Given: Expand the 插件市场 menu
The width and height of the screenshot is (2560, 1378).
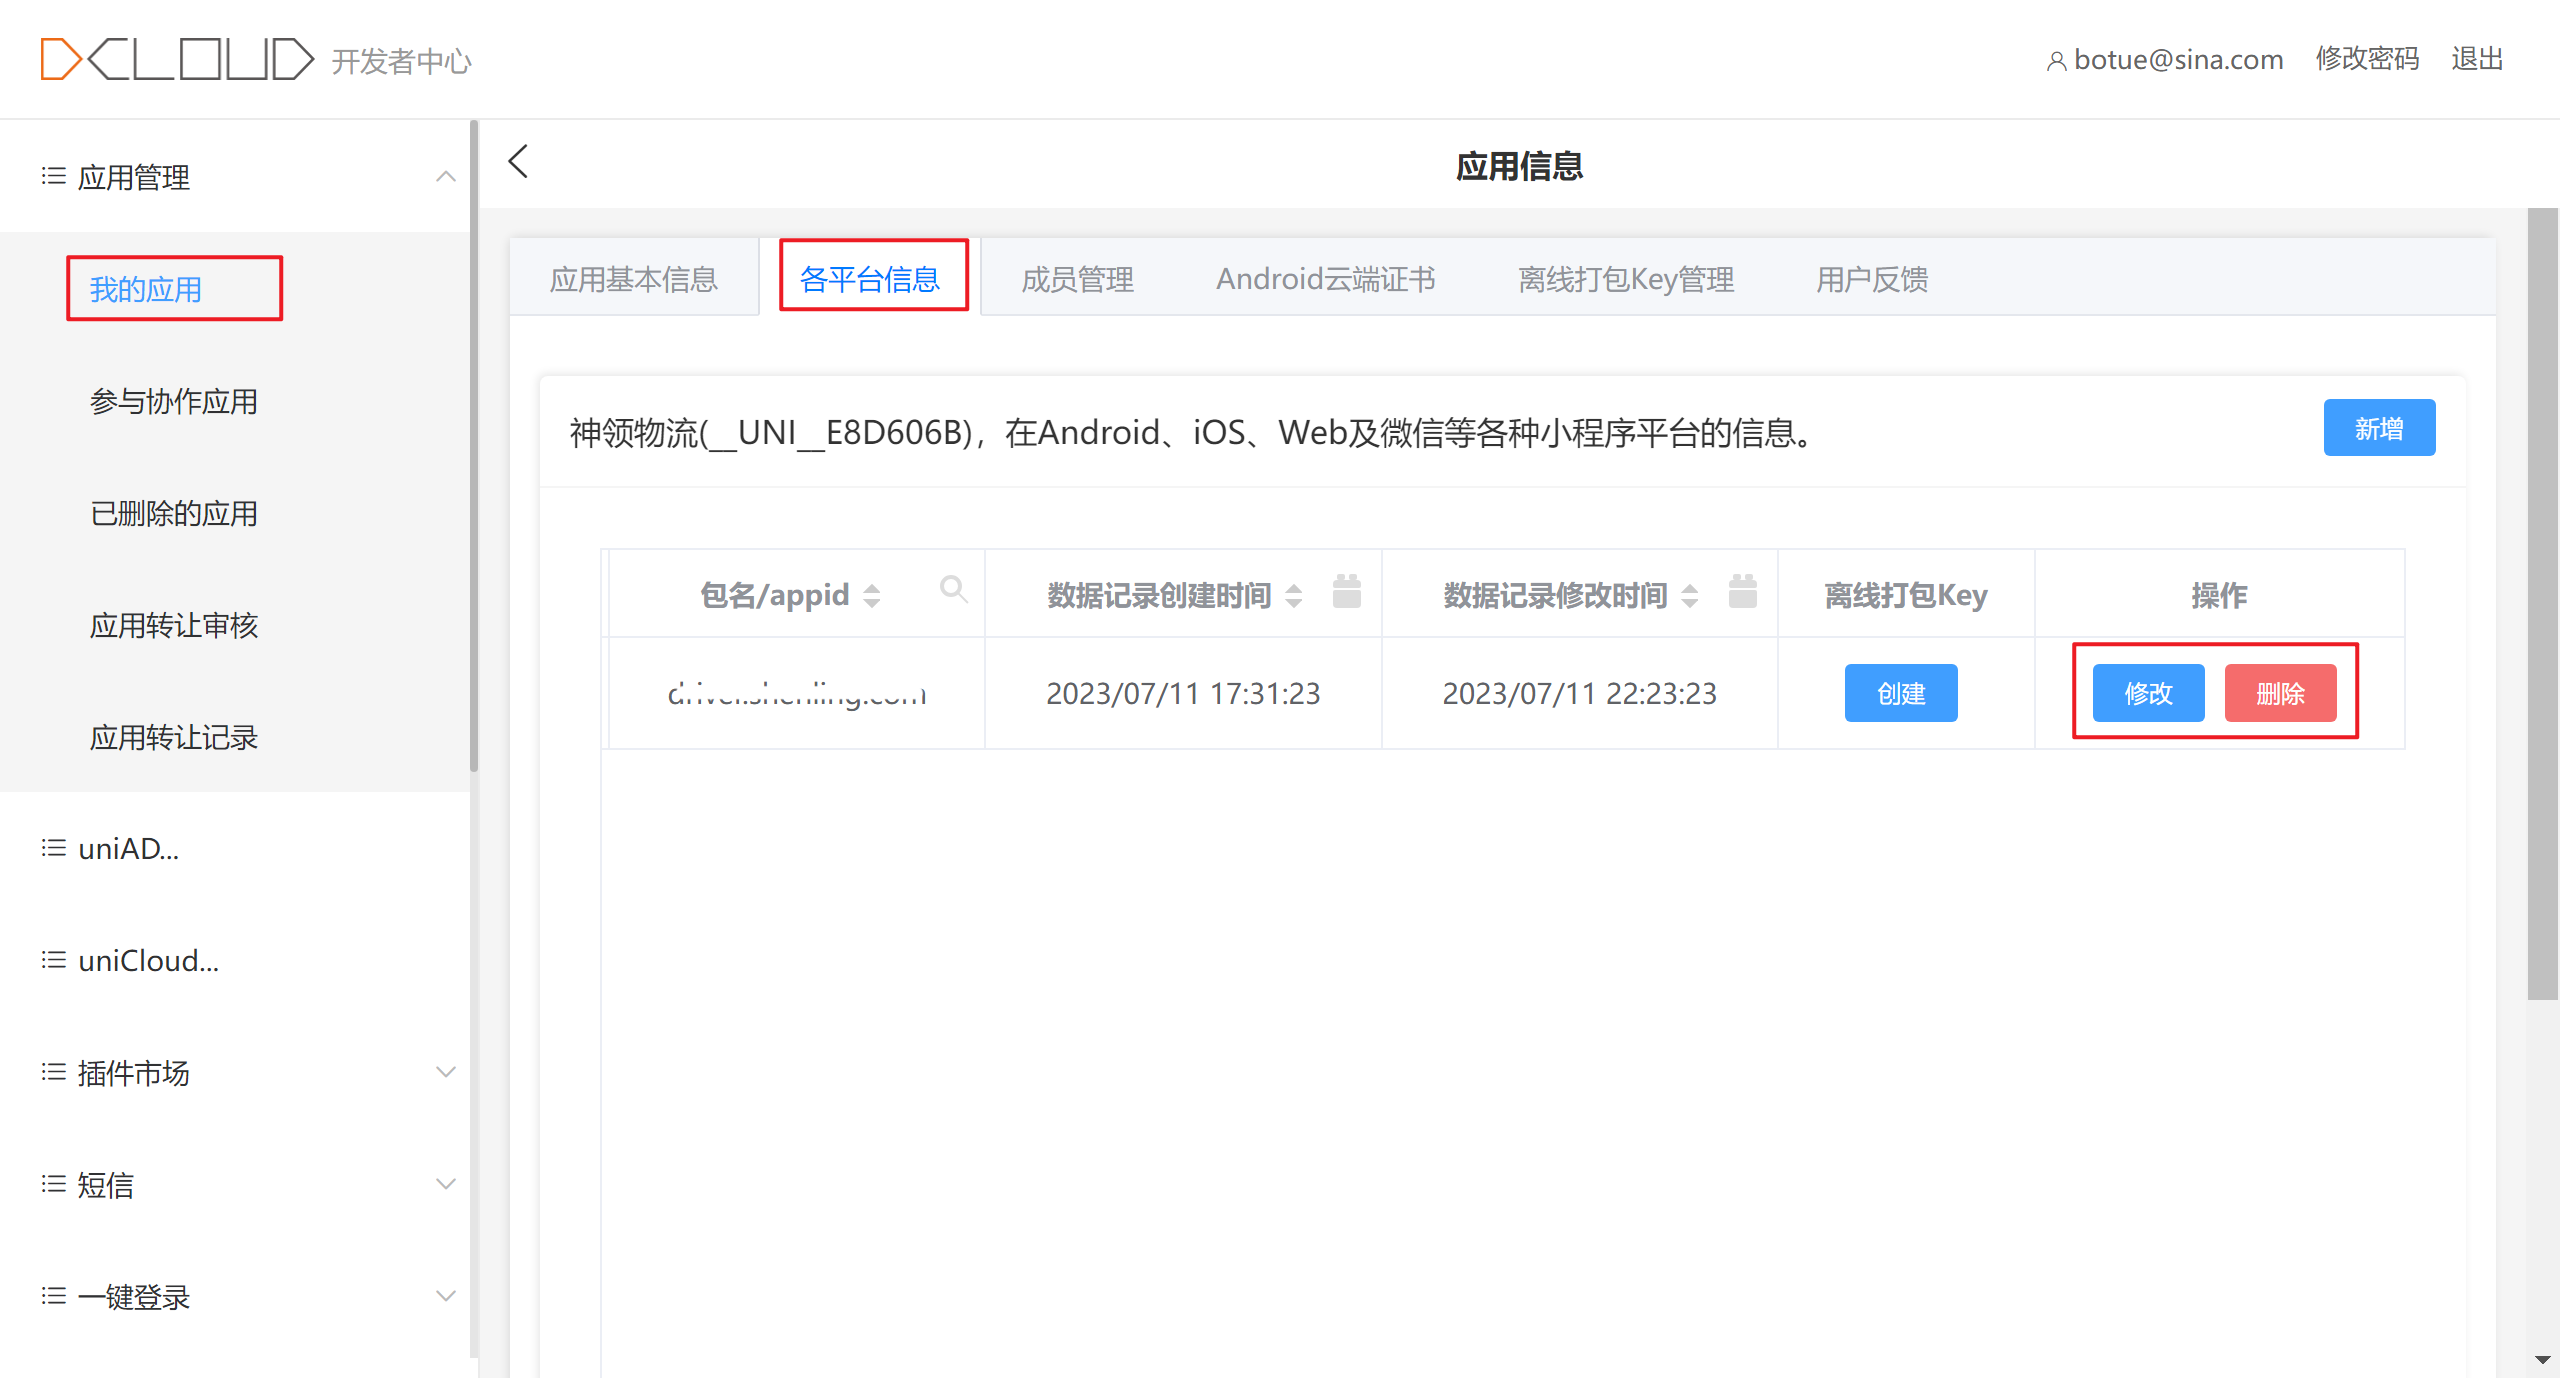Looking at the screenshot, I should pos(446,1072).
